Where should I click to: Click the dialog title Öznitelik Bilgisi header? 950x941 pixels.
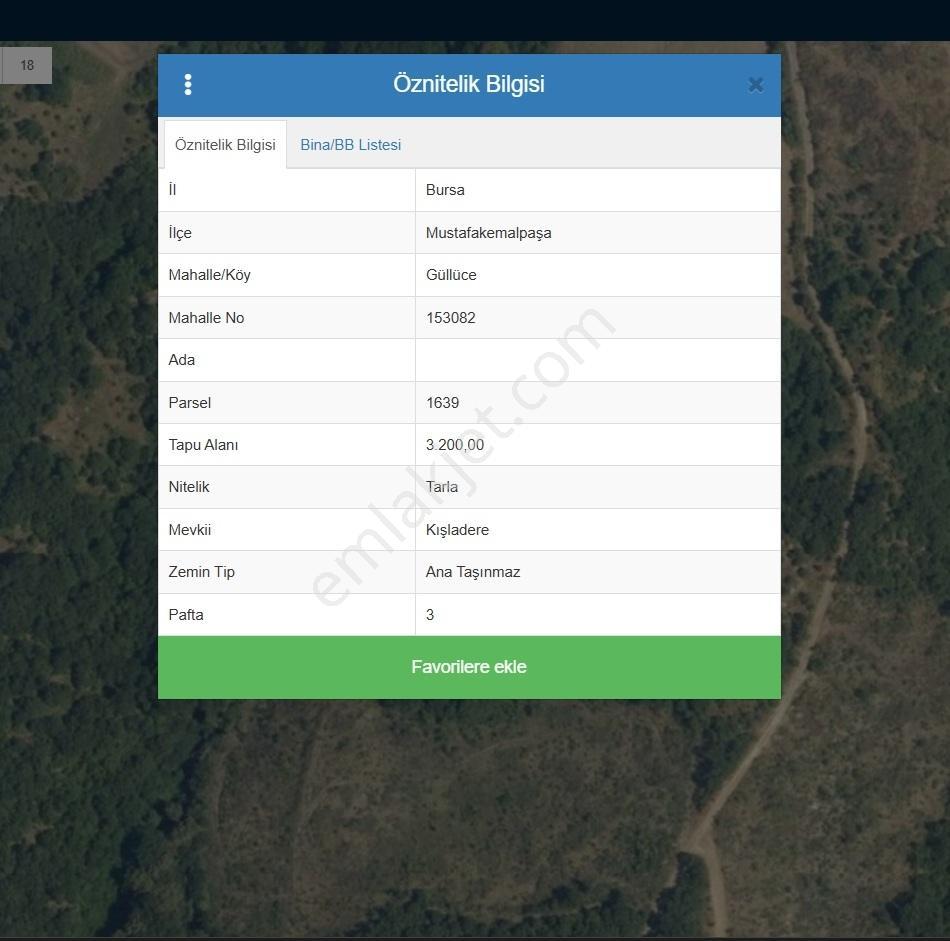(468, 84)
